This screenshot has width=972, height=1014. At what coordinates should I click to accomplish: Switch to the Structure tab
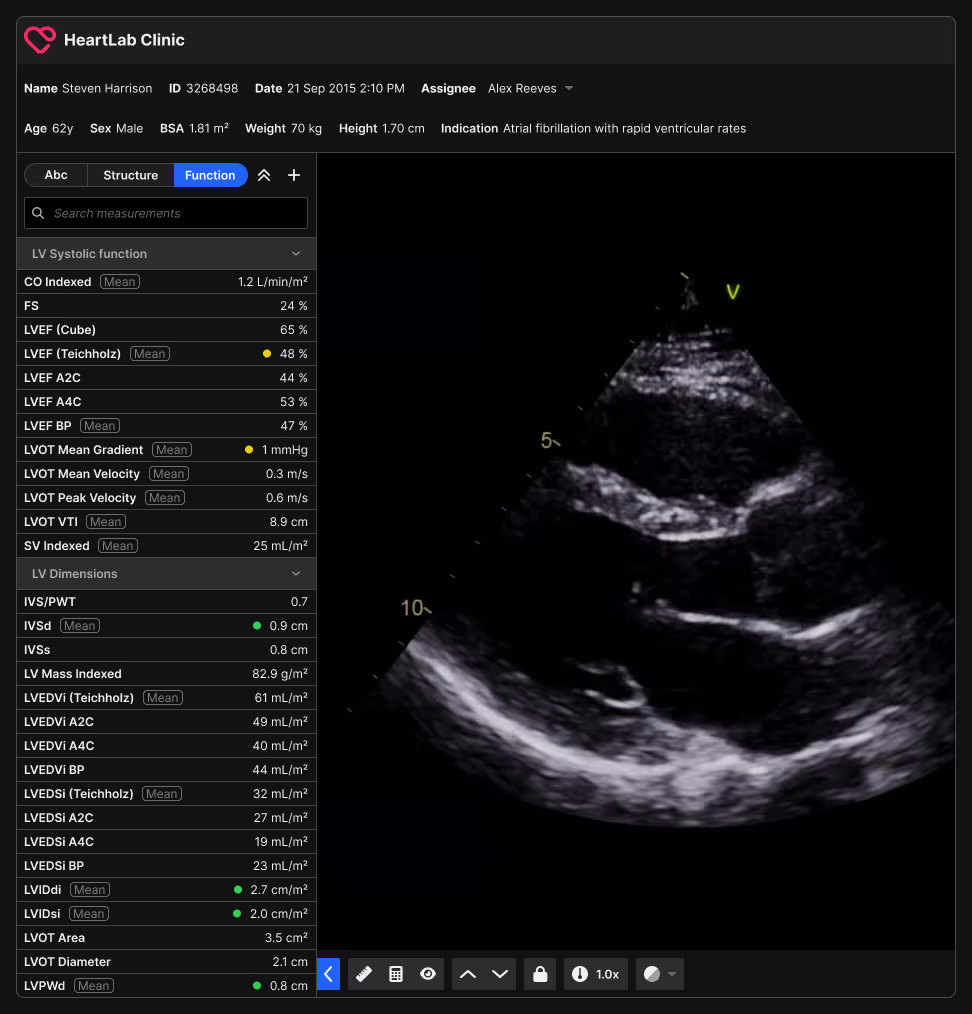tap(131, 175)
